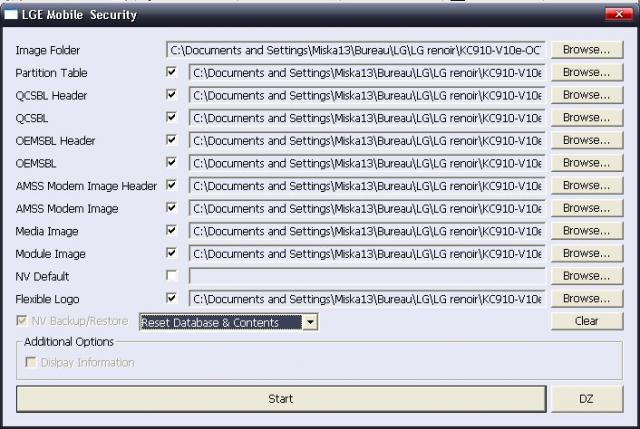Image resolution: width=640 pixels, height=429 pixels.
Task: Click Browse in the OEMSBL row
Action: pos(587,163)
